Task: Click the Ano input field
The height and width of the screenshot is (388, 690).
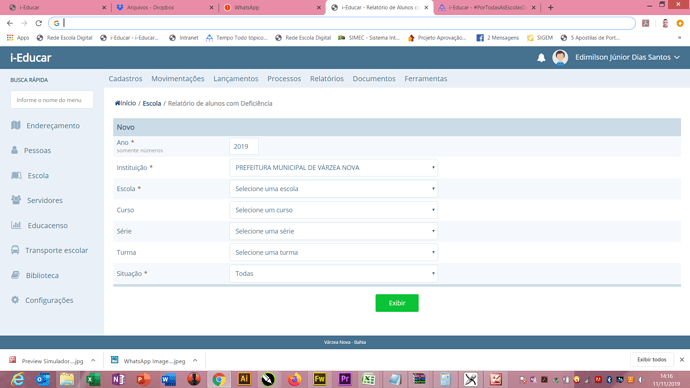Action: (x=244, y=146)
